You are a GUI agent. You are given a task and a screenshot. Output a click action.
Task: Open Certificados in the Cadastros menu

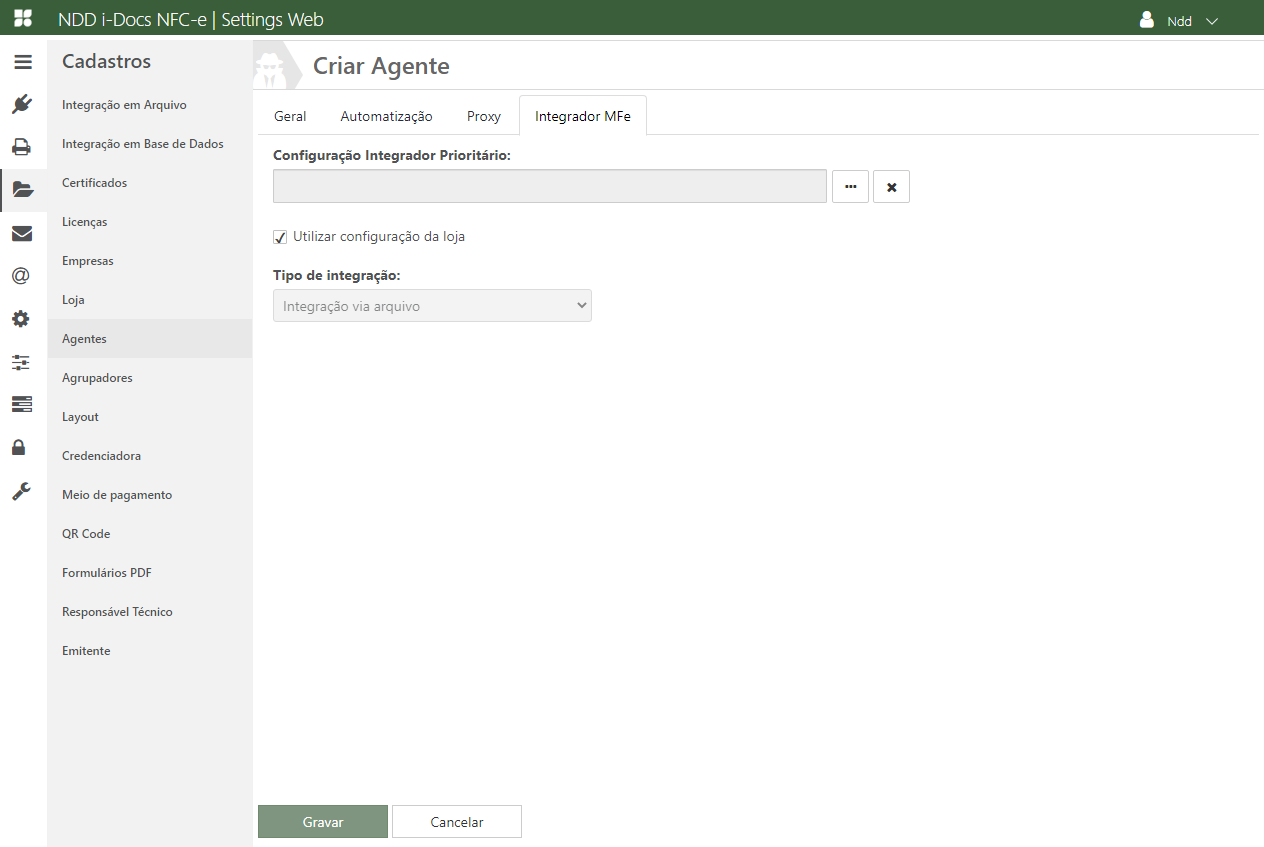click(x=94, y=183)
